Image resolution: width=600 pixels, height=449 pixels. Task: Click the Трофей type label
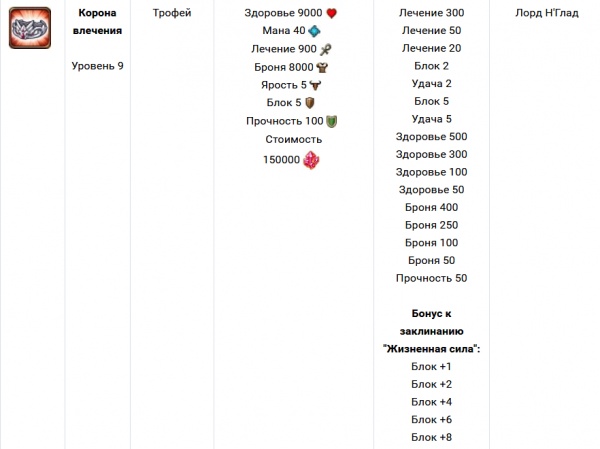click(173, 13)
